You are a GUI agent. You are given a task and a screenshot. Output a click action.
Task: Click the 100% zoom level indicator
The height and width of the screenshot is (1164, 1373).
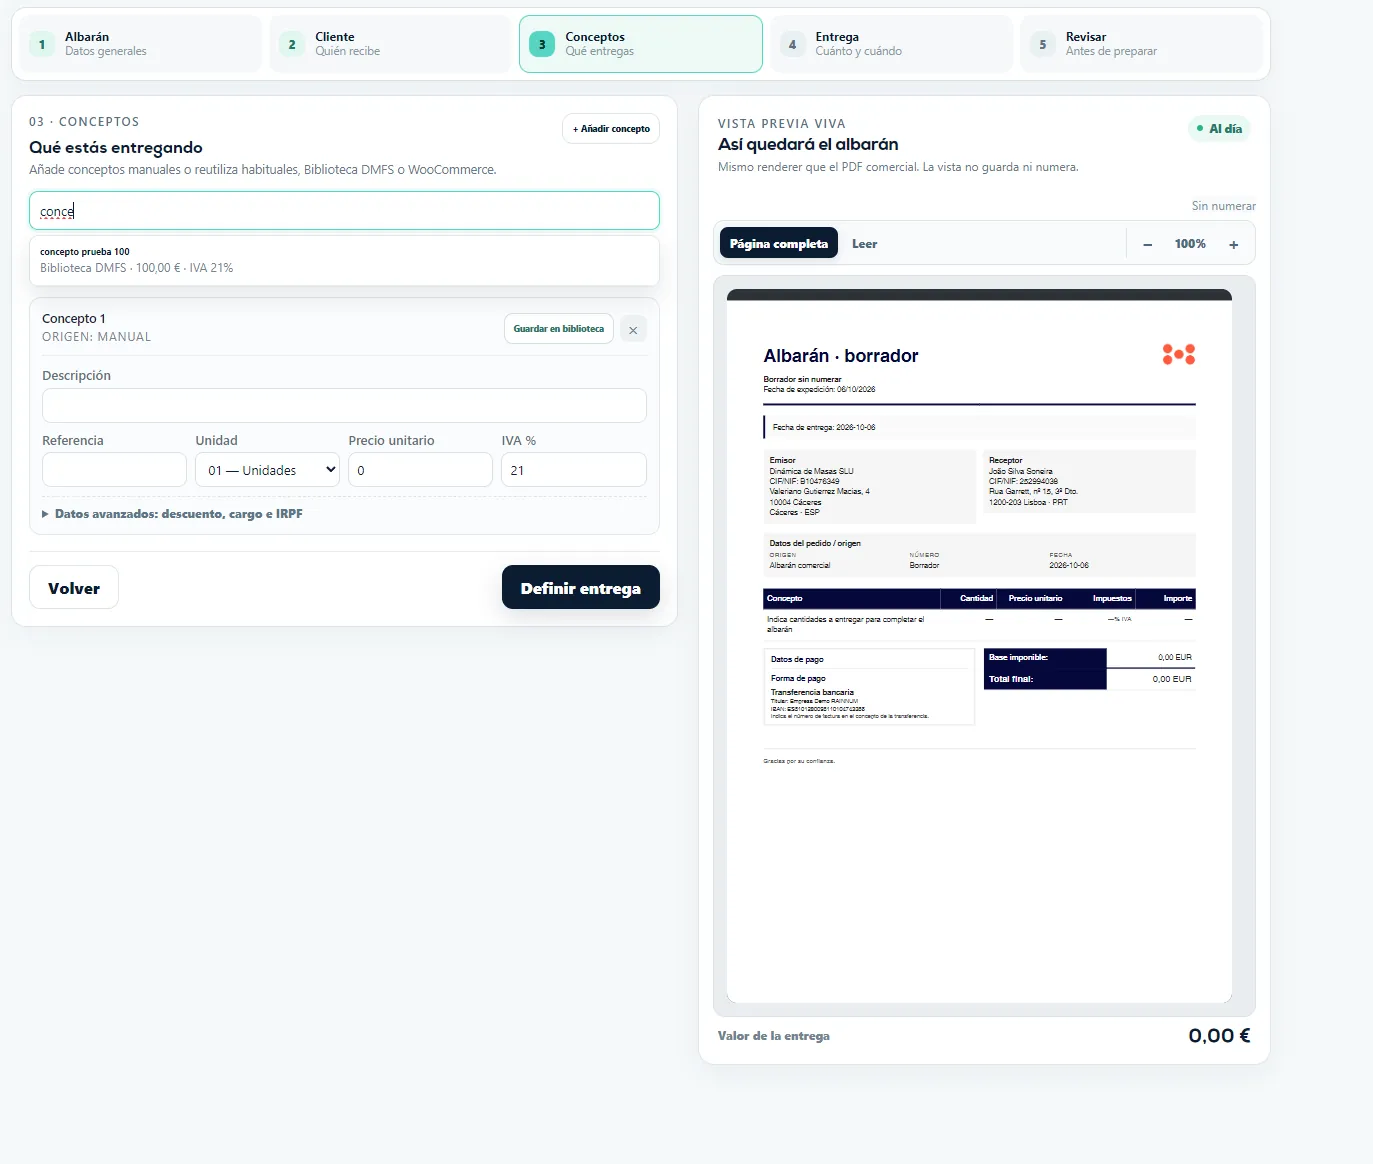point(1190,244)
